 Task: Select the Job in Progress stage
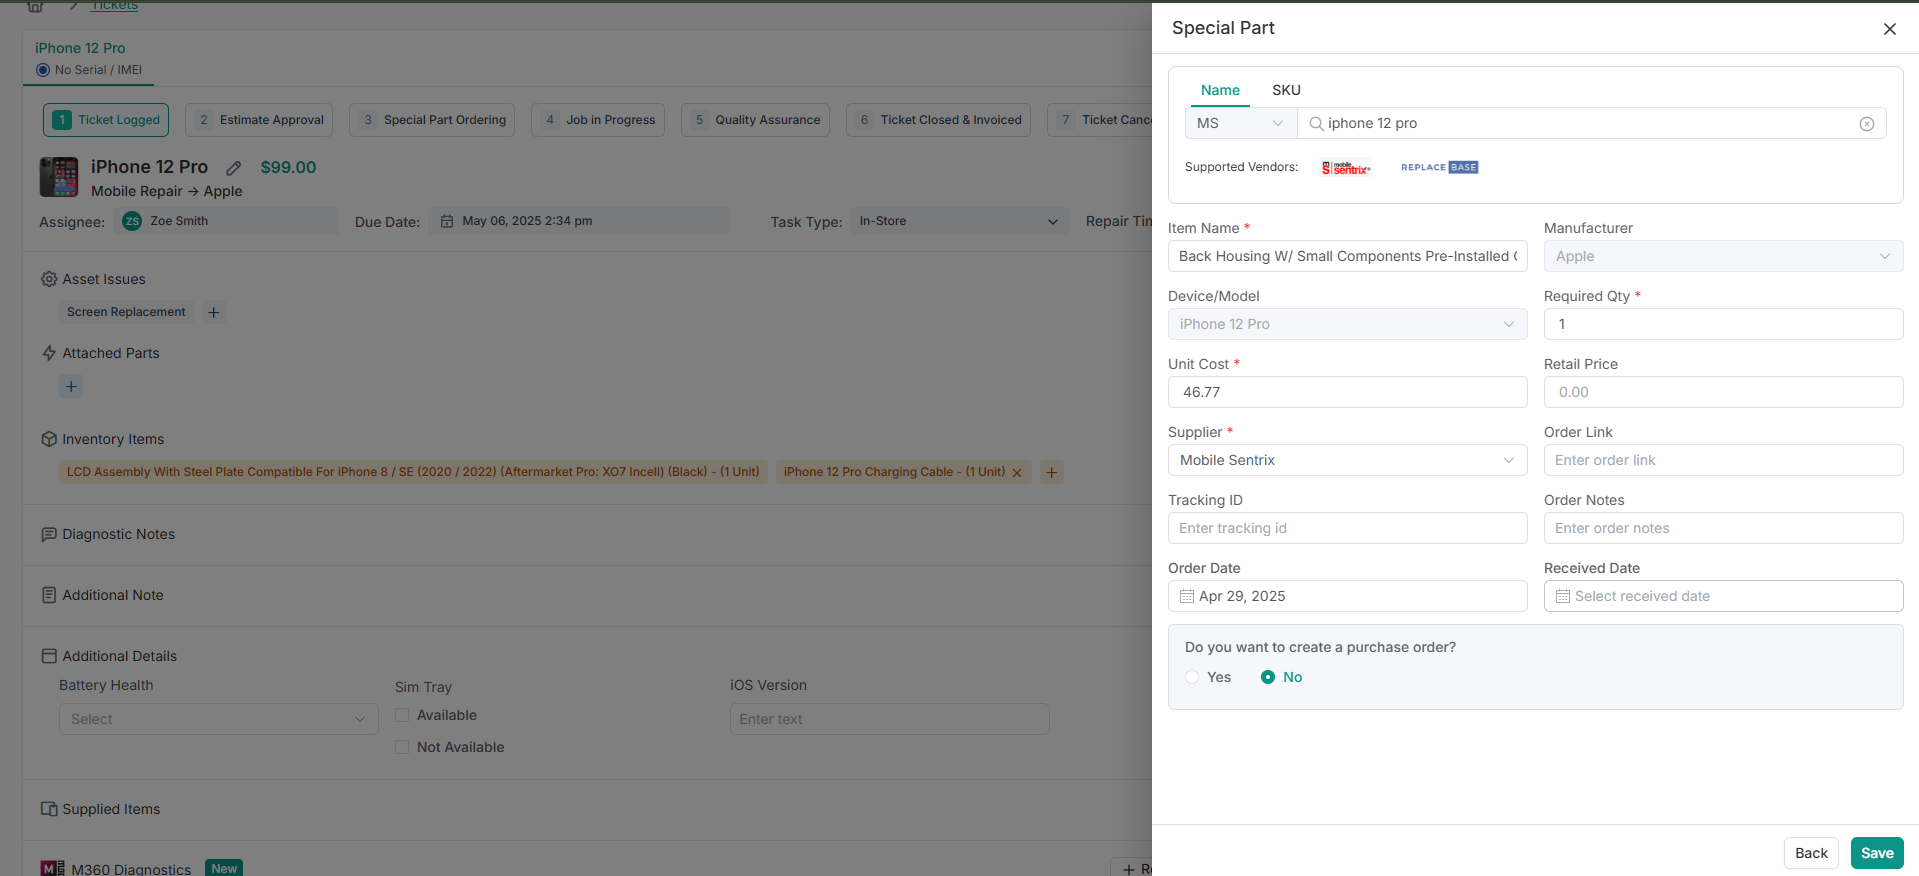point(598,120)
